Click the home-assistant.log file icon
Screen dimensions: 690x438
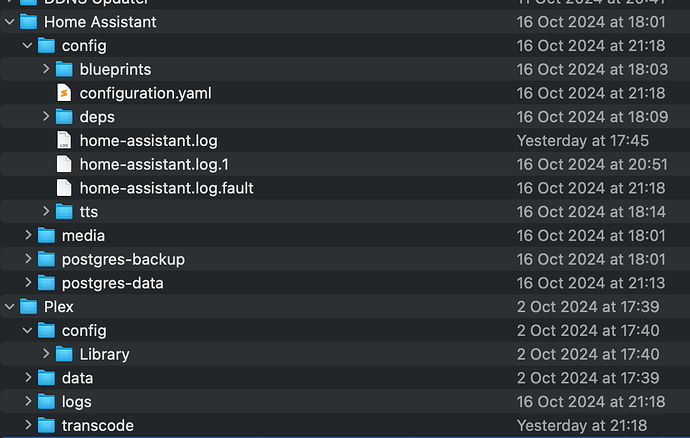tap(64, 140)
